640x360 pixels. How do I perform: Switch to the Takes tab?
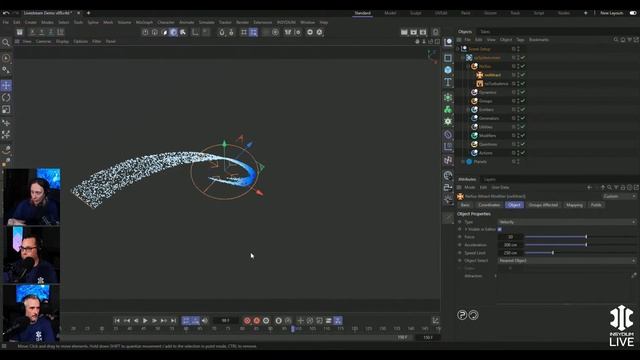pyautogui.click(x=485, y=31)
